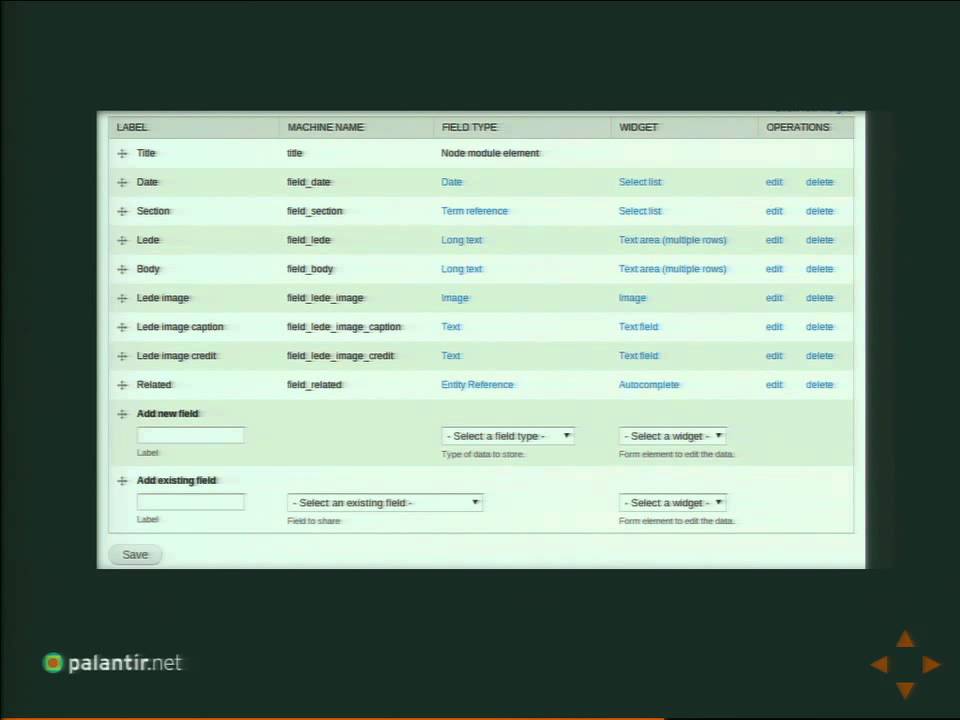Image resolution: width=960 pixels, height=720 pixels.
Task: Open Text area widget link for Lede
Action: (x=672, y=240)
